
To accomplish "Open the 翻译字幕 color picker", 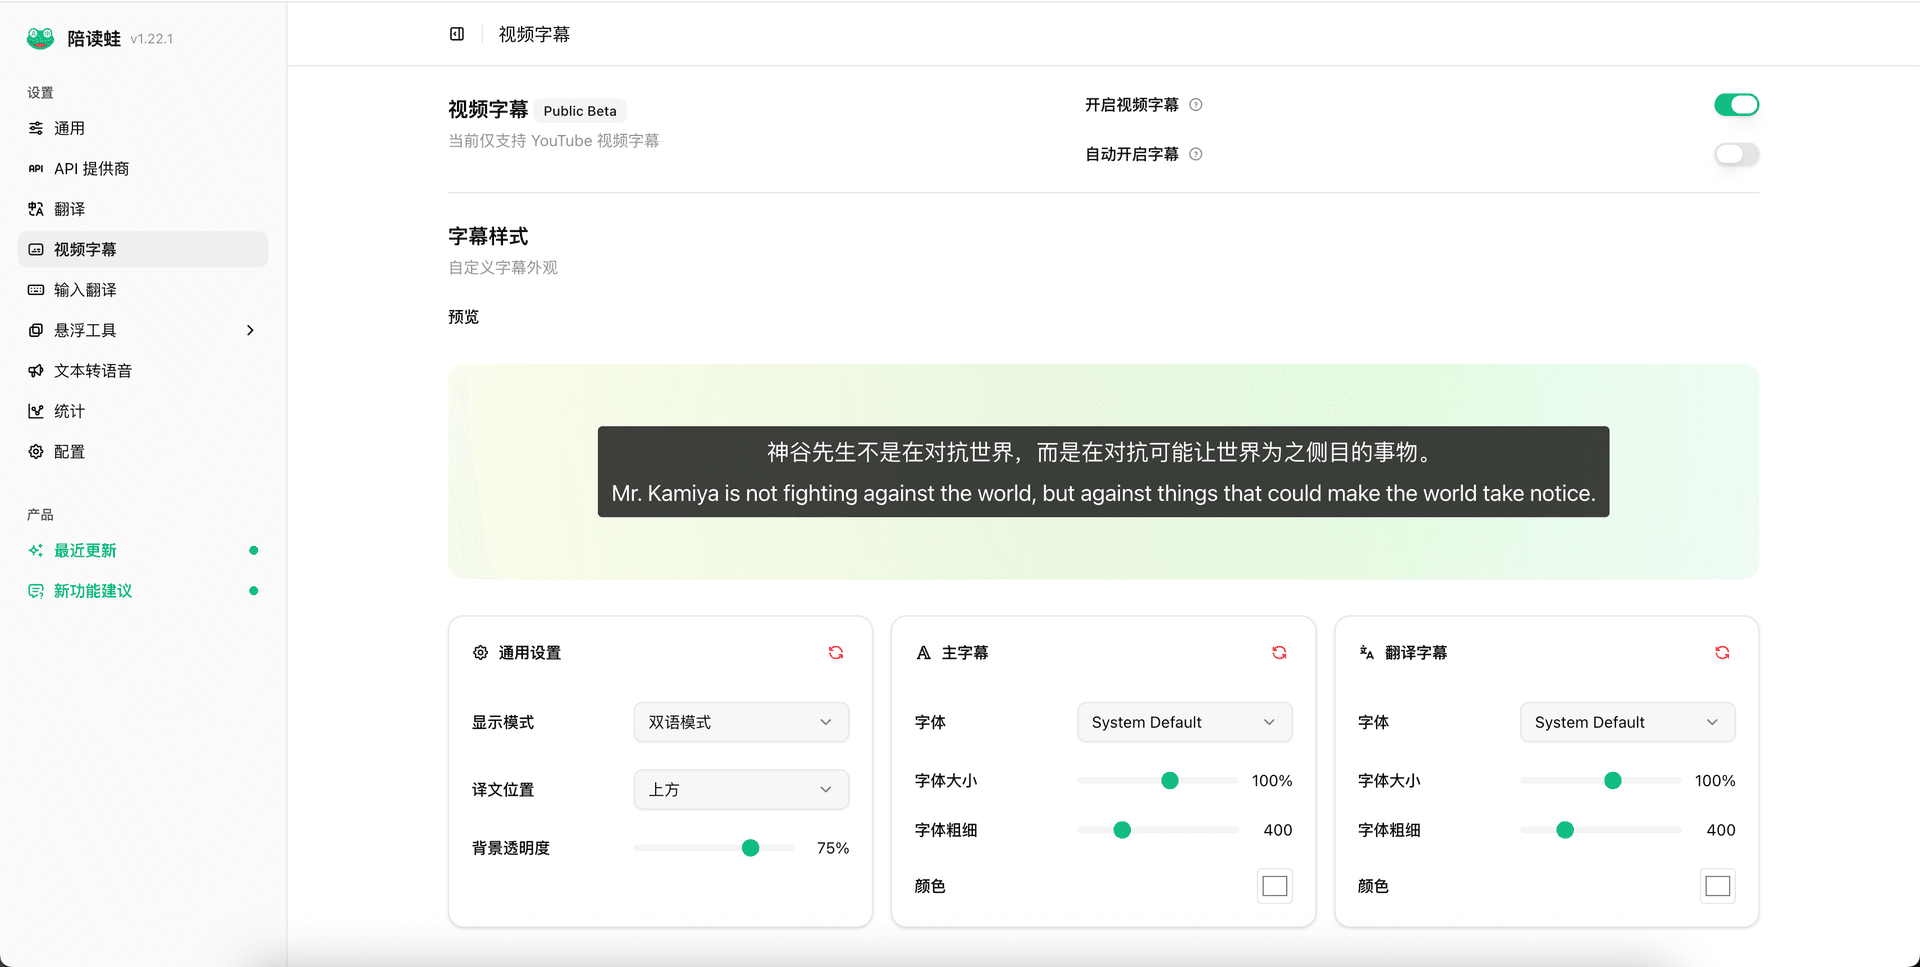I will tap(1717, 885).
